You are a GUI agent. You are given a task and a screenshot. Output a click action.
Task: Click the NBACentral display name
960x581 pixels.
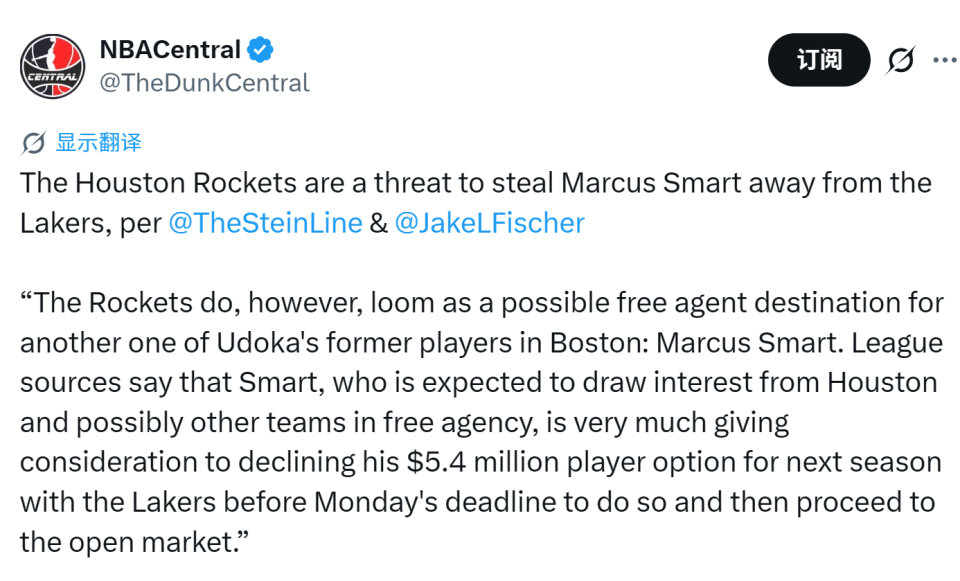click(x=170, y=50)
